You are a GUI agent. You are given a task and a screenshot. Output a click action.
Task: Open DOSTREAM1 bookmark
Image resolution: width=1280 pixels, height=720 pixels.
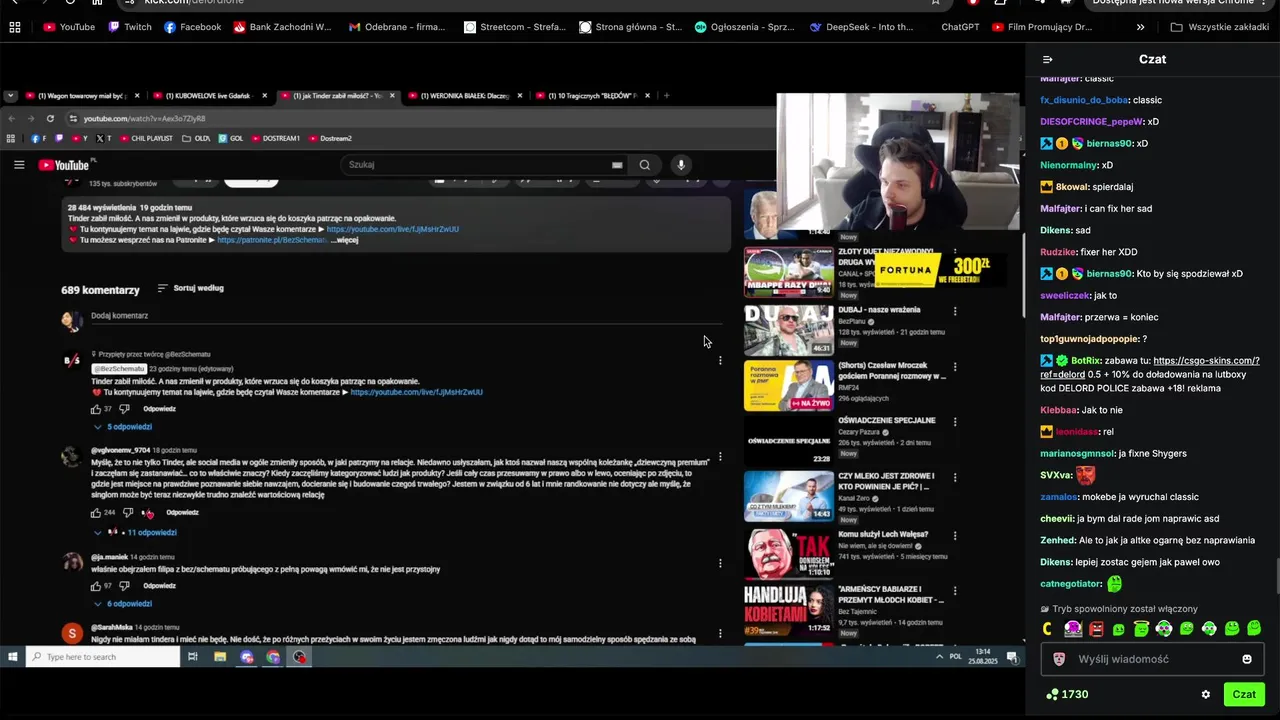point(274,138)
